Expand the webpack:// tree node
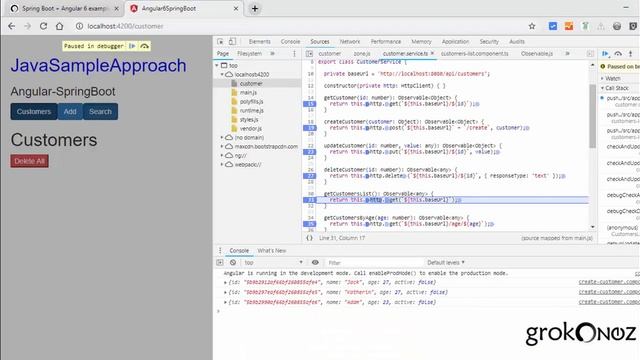Image resolution: width=640 pixels, height=360 pixels. click(x=222, y=164)
